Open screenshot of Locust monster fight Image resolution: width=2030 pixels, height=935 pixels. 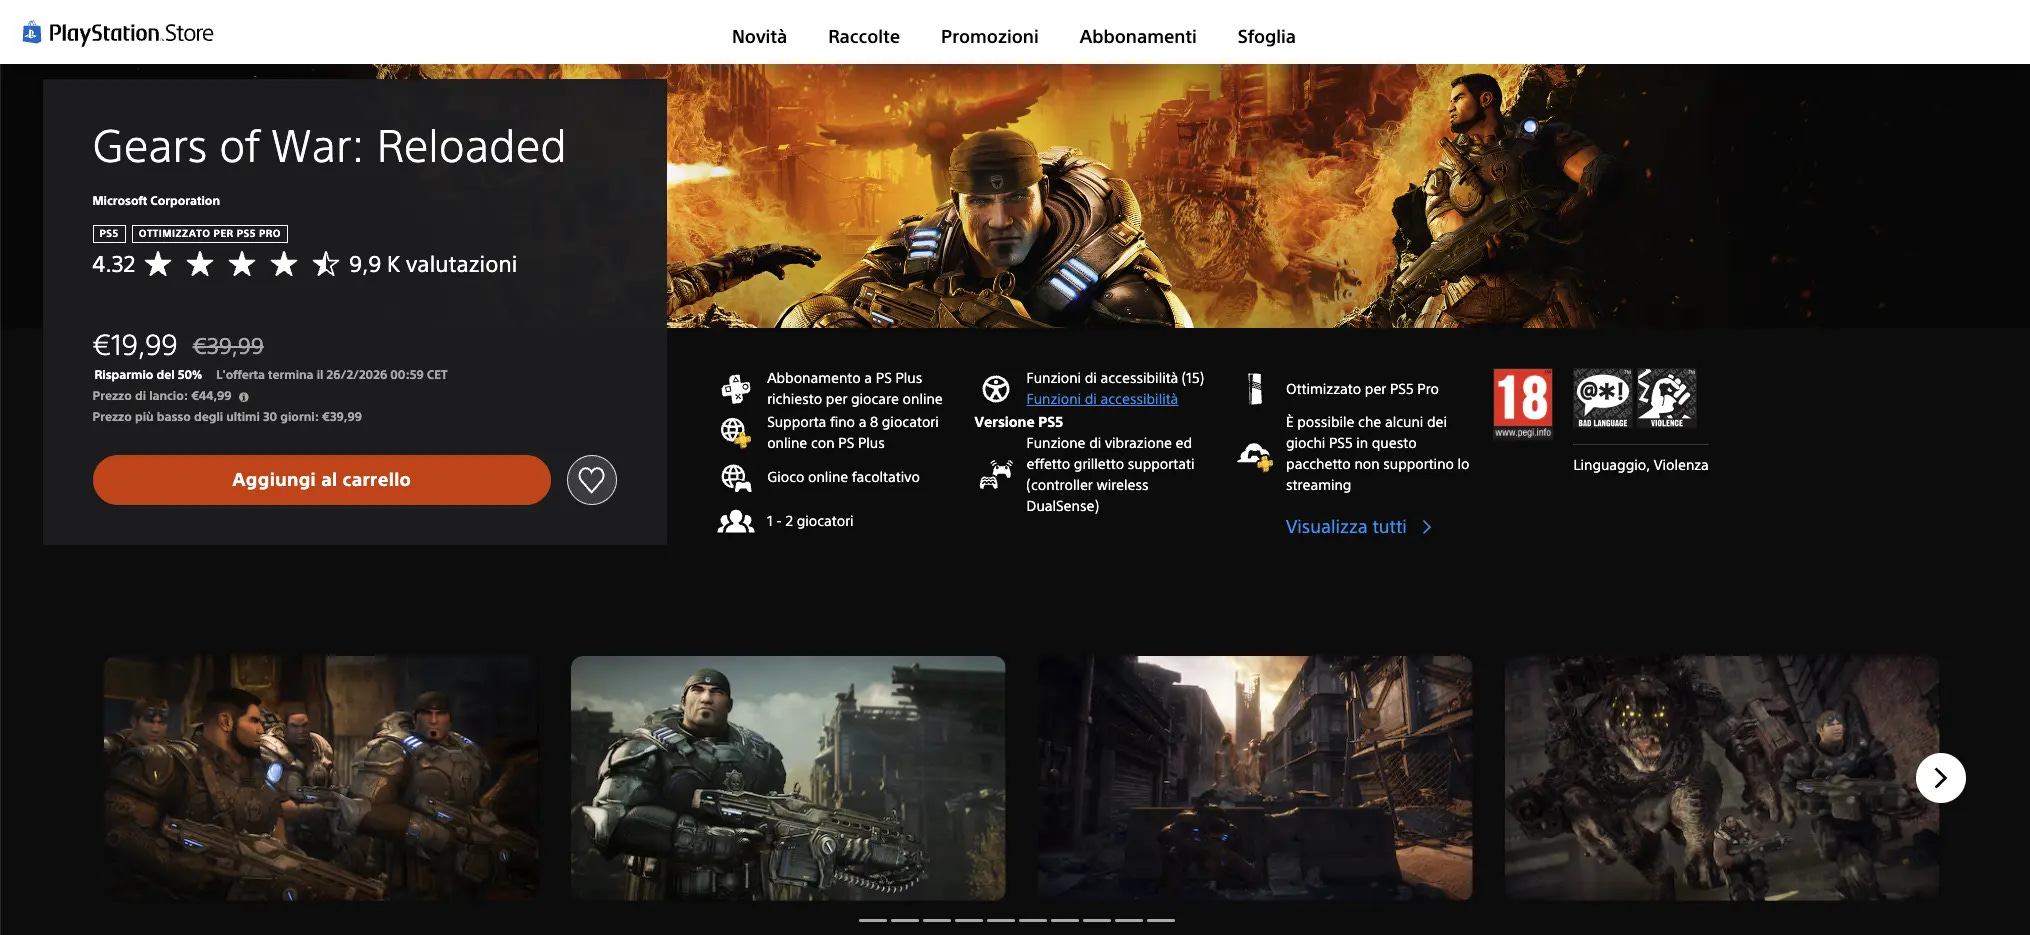[x=1722, y=778]
